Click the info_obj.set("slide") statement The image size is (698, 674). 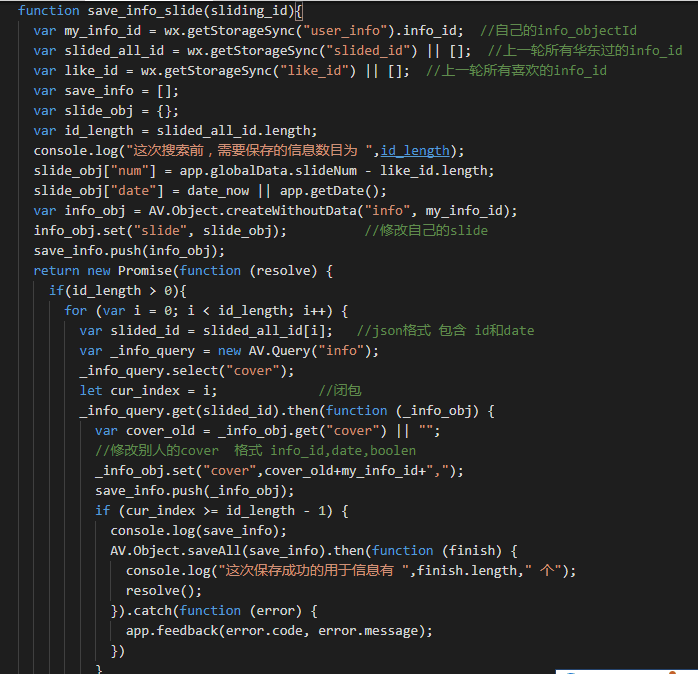click(160, 231)
